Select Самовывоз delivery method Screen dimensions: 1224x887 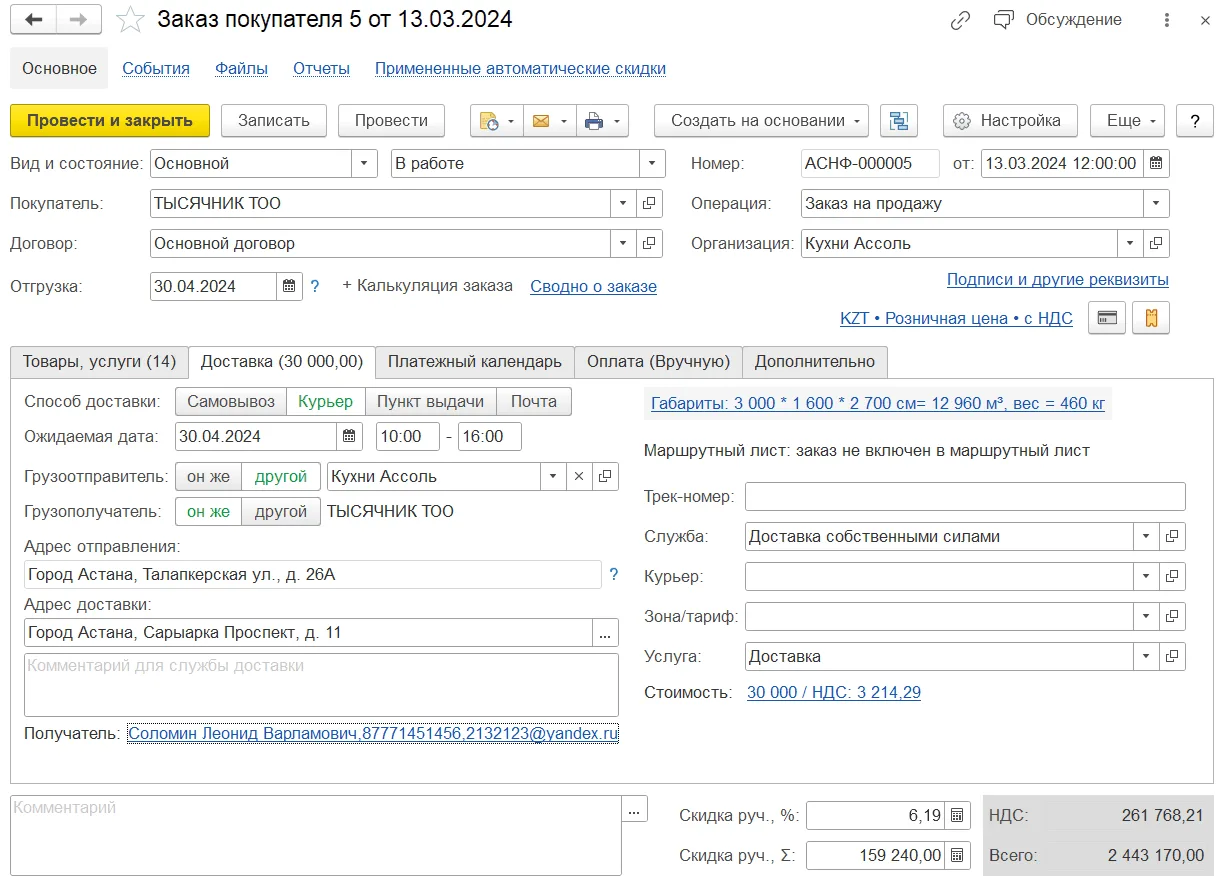[x=231, y=401]
